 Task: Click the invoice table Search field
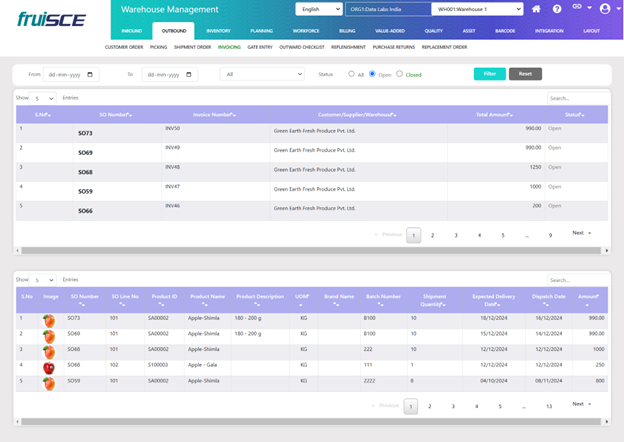pos(576,98)
